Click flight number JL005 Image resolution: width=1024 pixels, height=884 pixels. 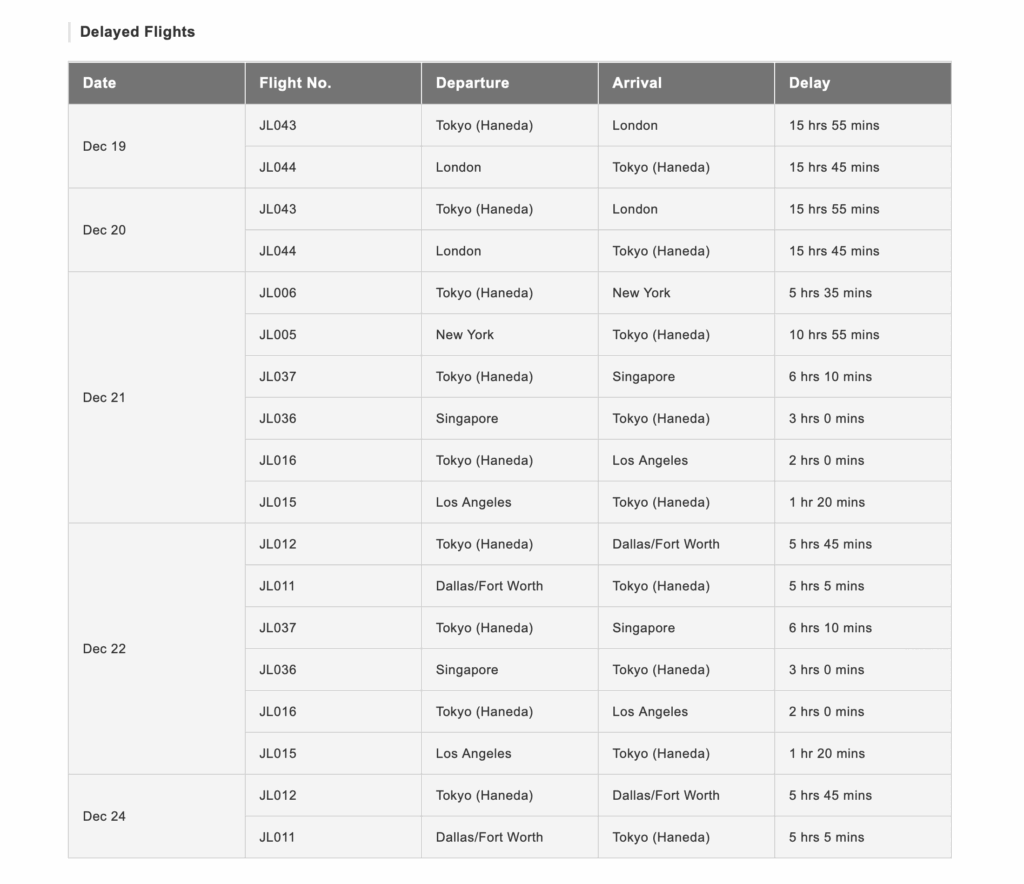[x=278, y=335]
